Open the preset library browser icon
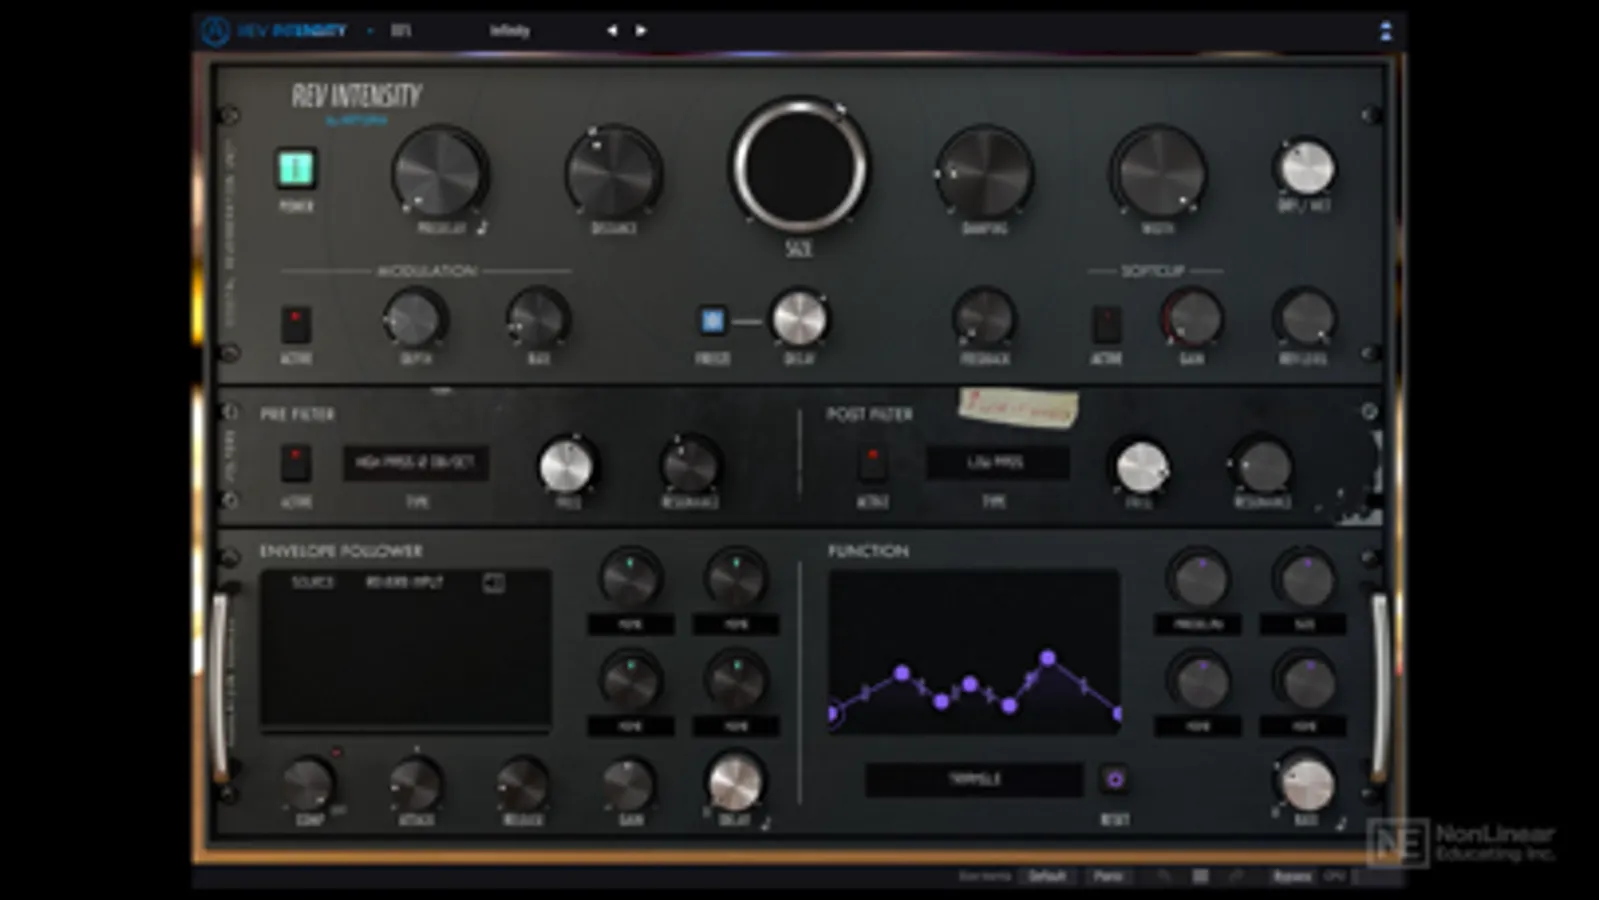Viewport: 1599px width, 900px height. (x=401, y=31)
